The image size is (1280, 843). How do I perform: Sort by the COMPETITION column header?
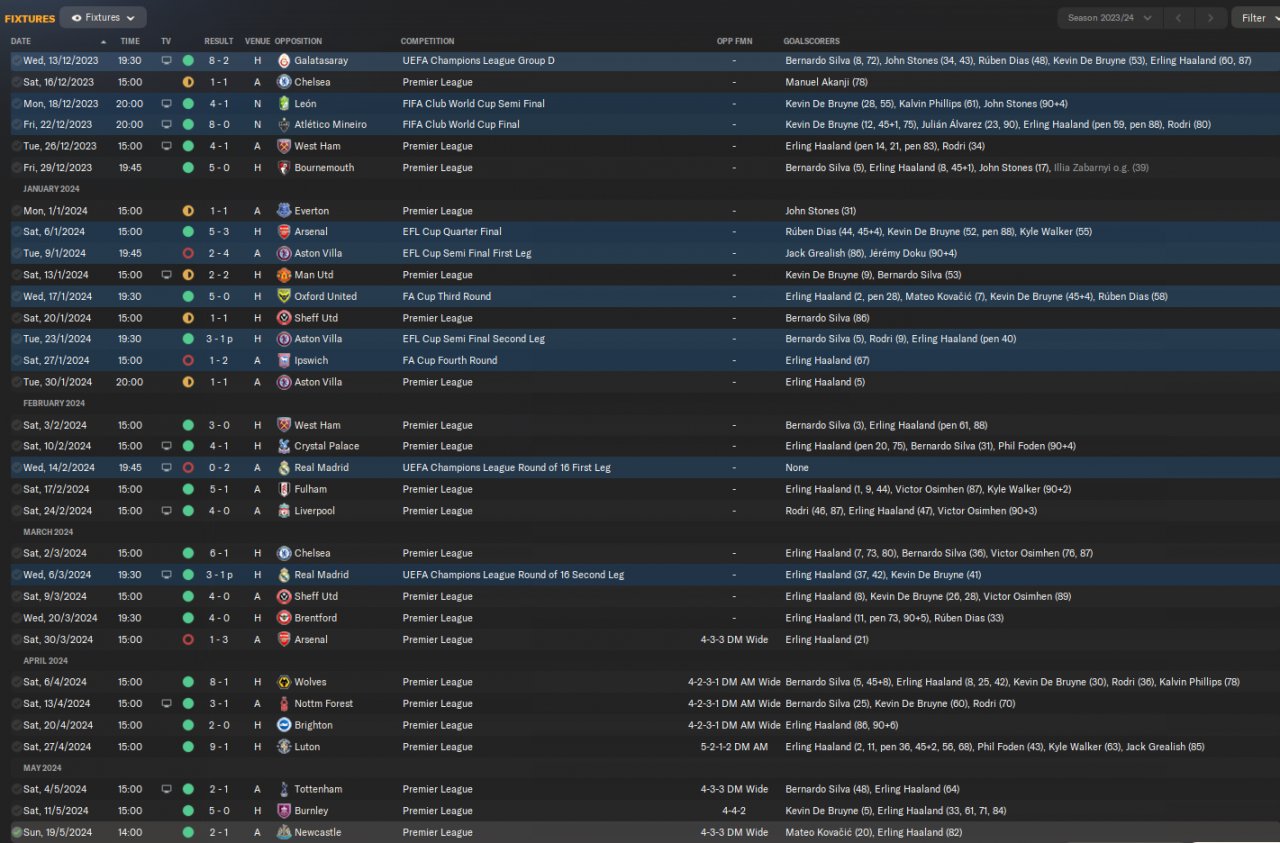coord(427,42)
